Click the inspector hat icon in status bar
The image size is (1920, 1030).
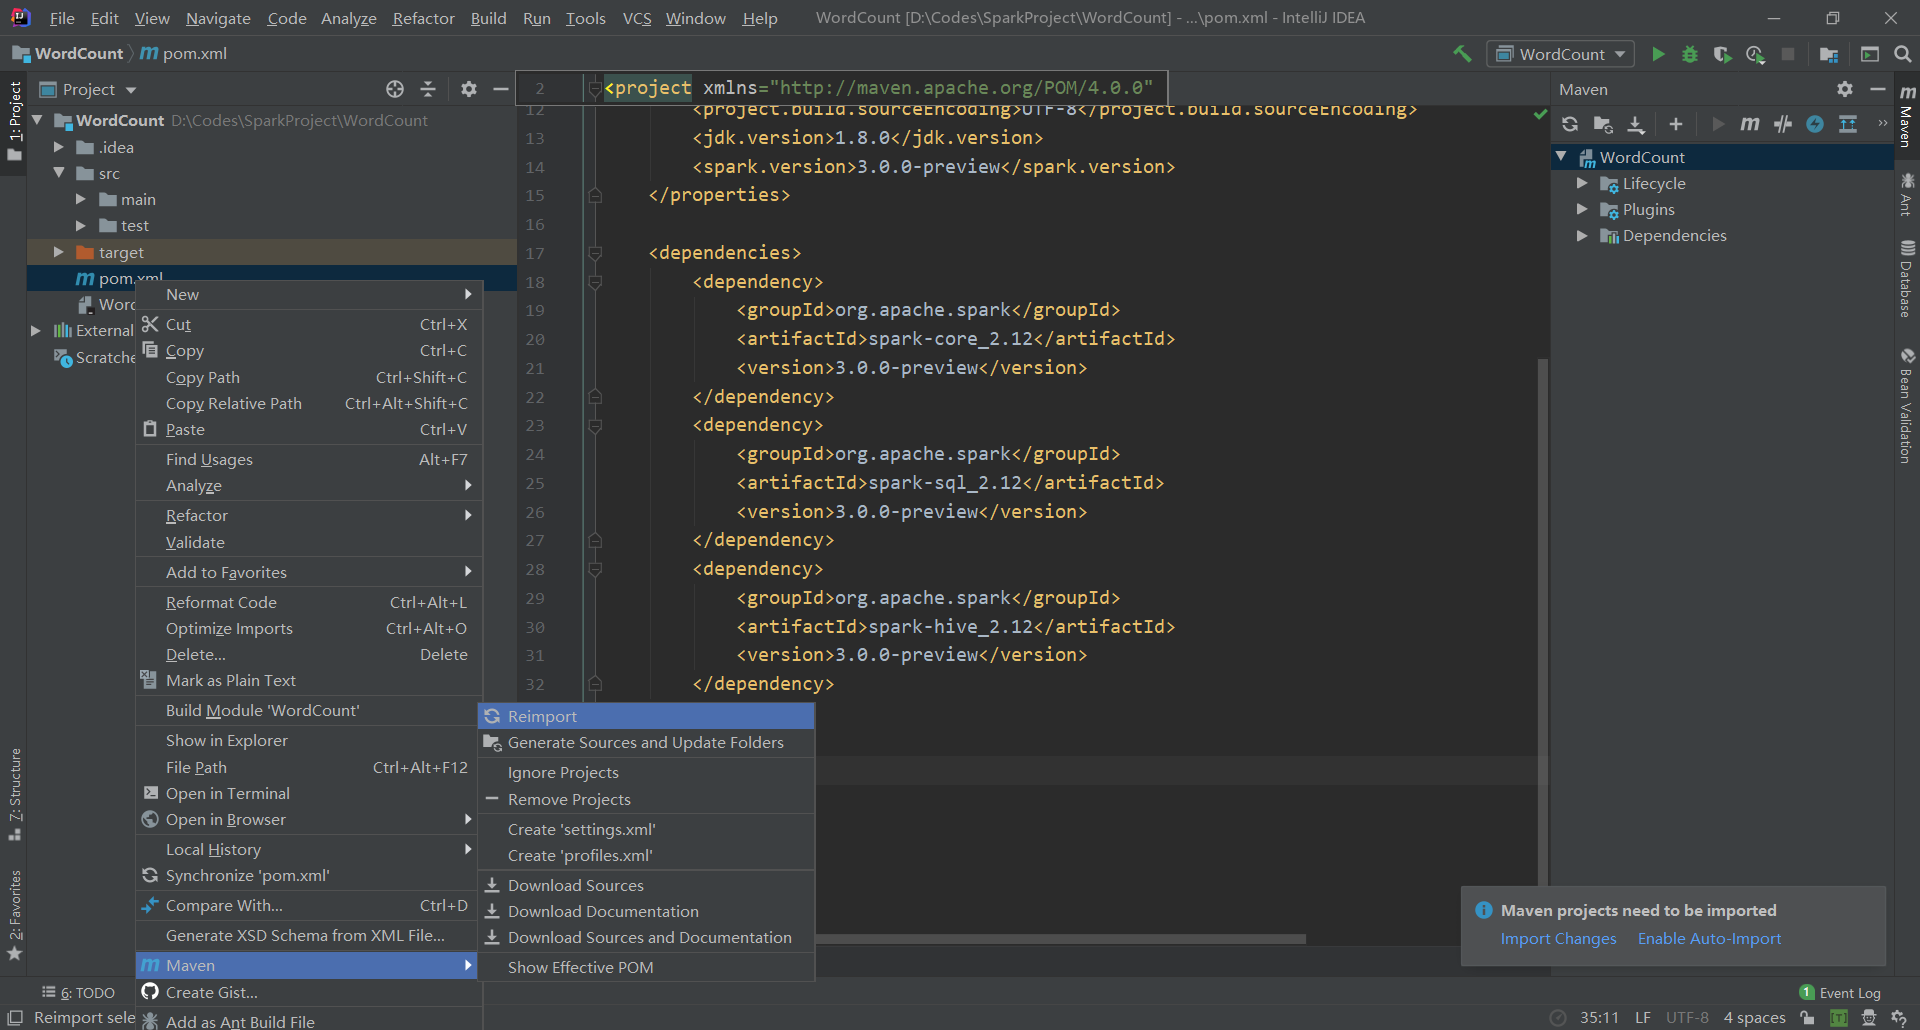(1869, 1018)
